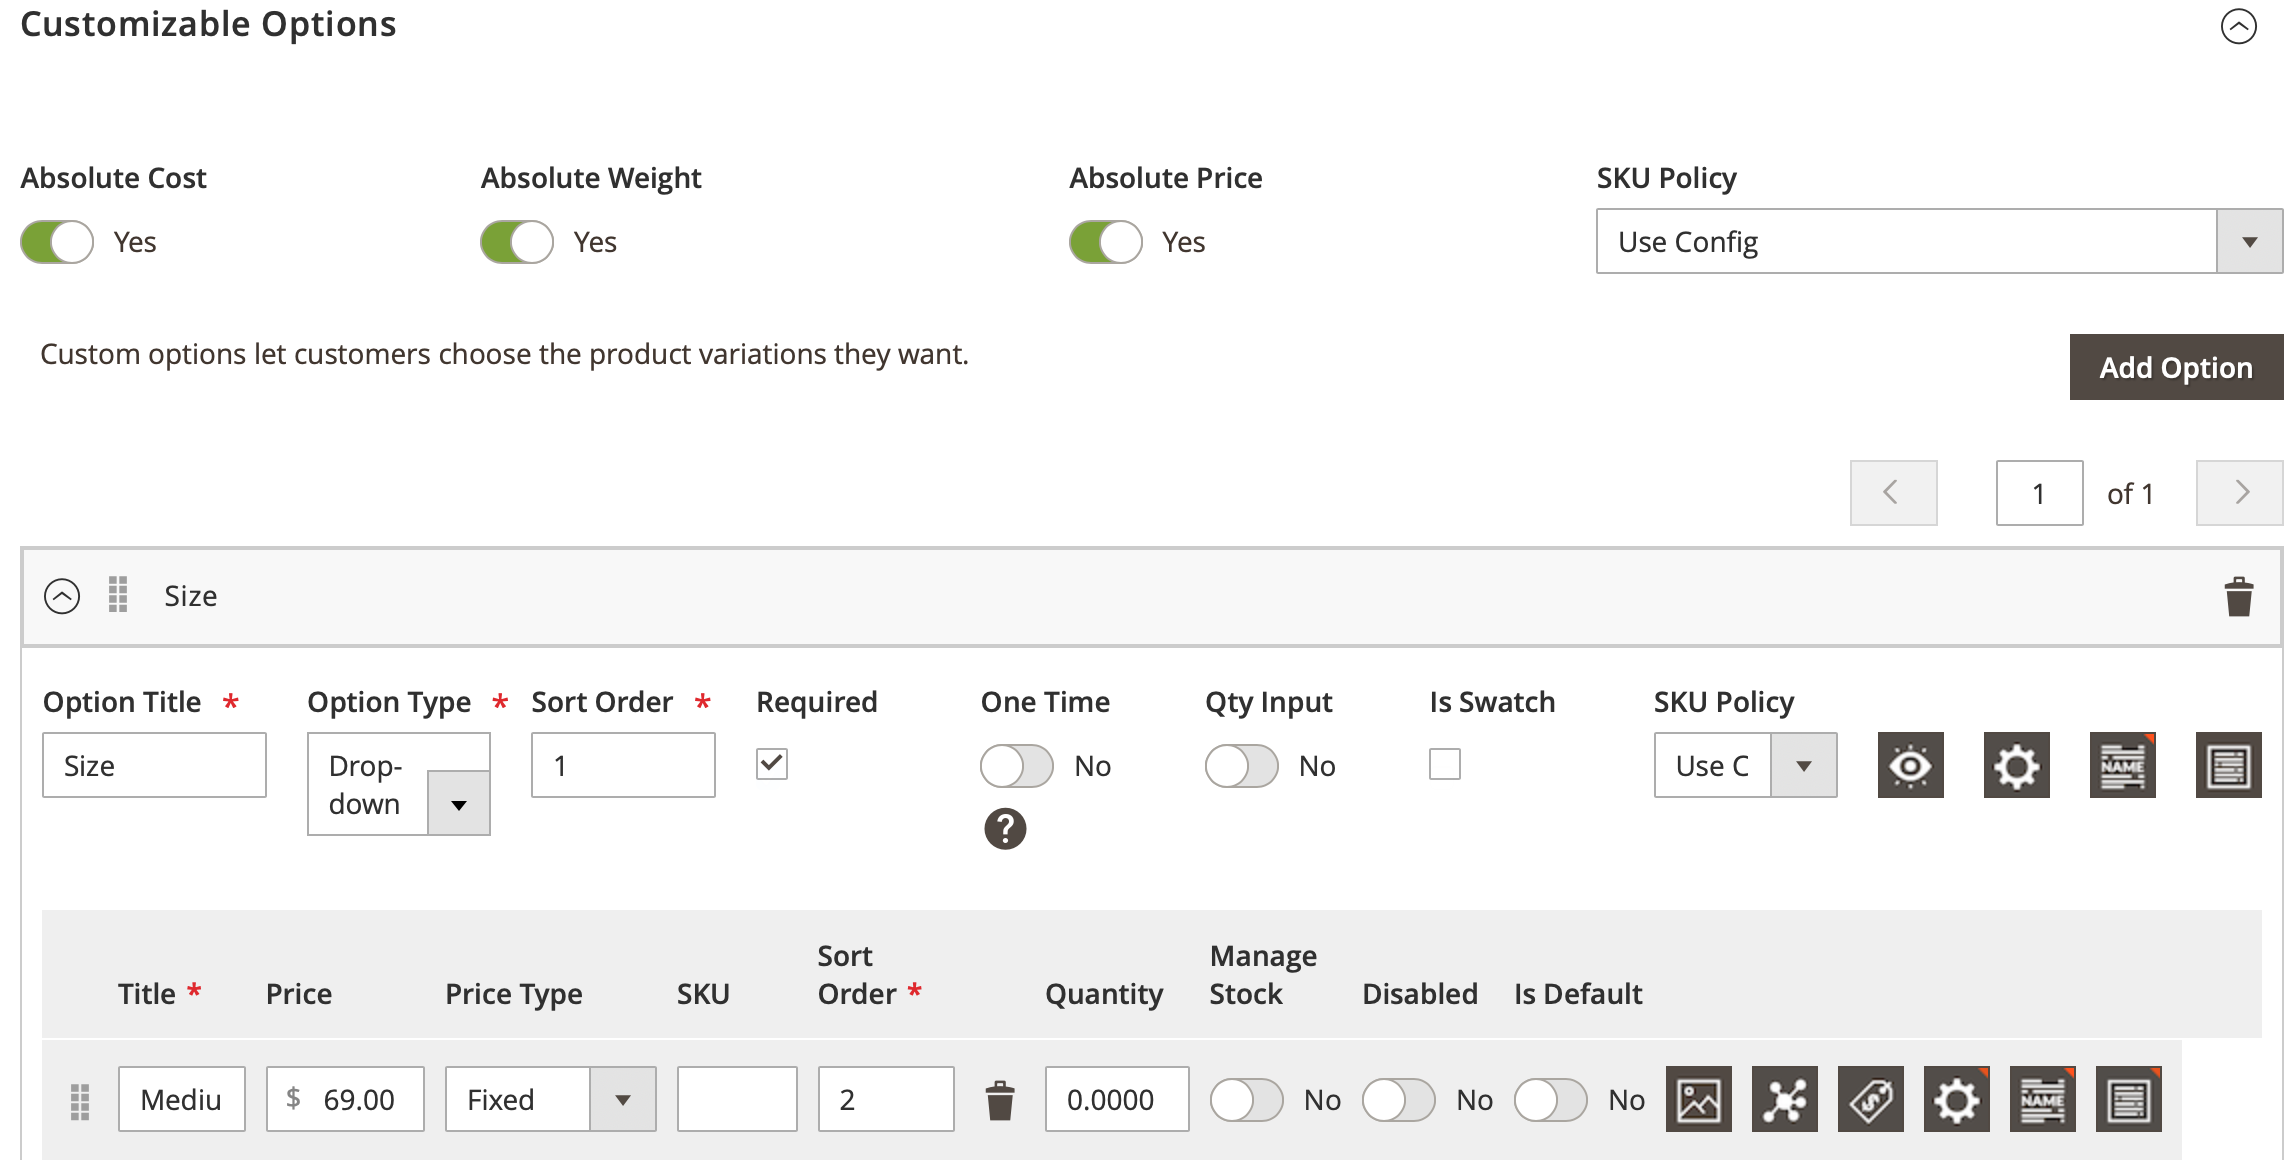Open the Medium value gear settings icon
2290x1160 pixels.
pyautogui.click(x=1956, y=1099)
